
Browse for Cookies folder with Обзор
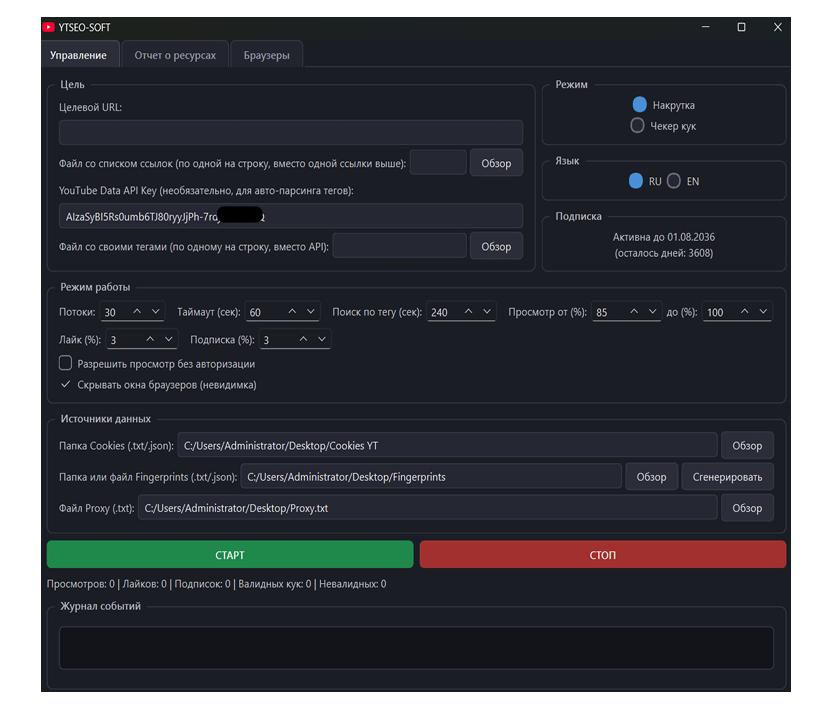(747, 446)
